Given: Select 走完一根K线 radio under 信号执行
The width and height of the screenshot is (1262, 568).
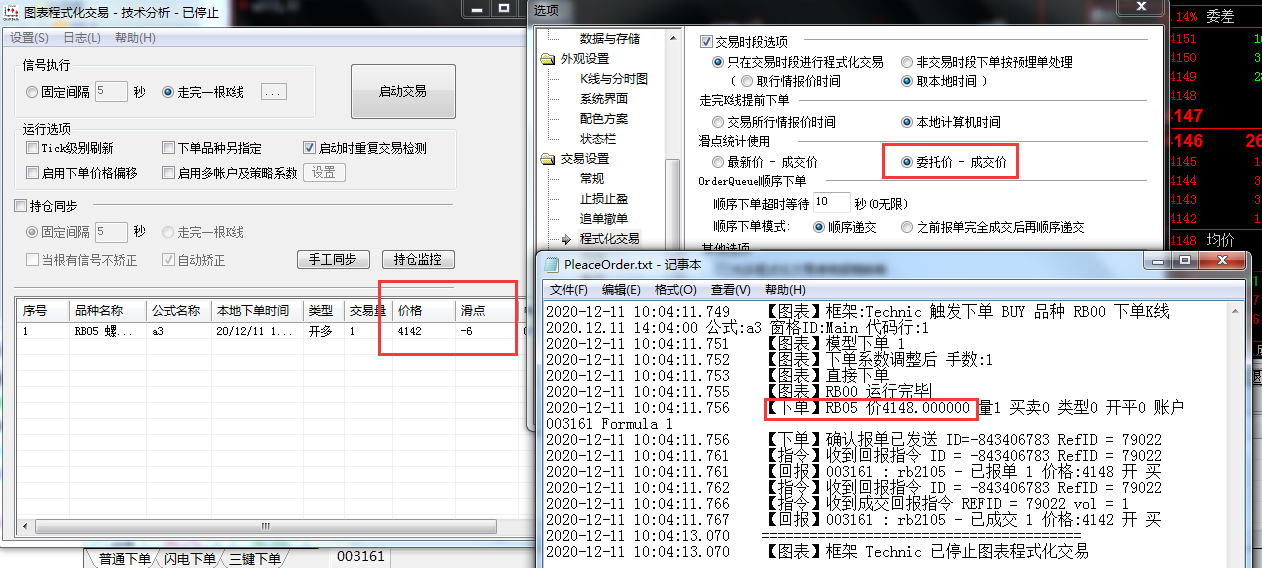Looking at the screenshot, I should 168,92.
